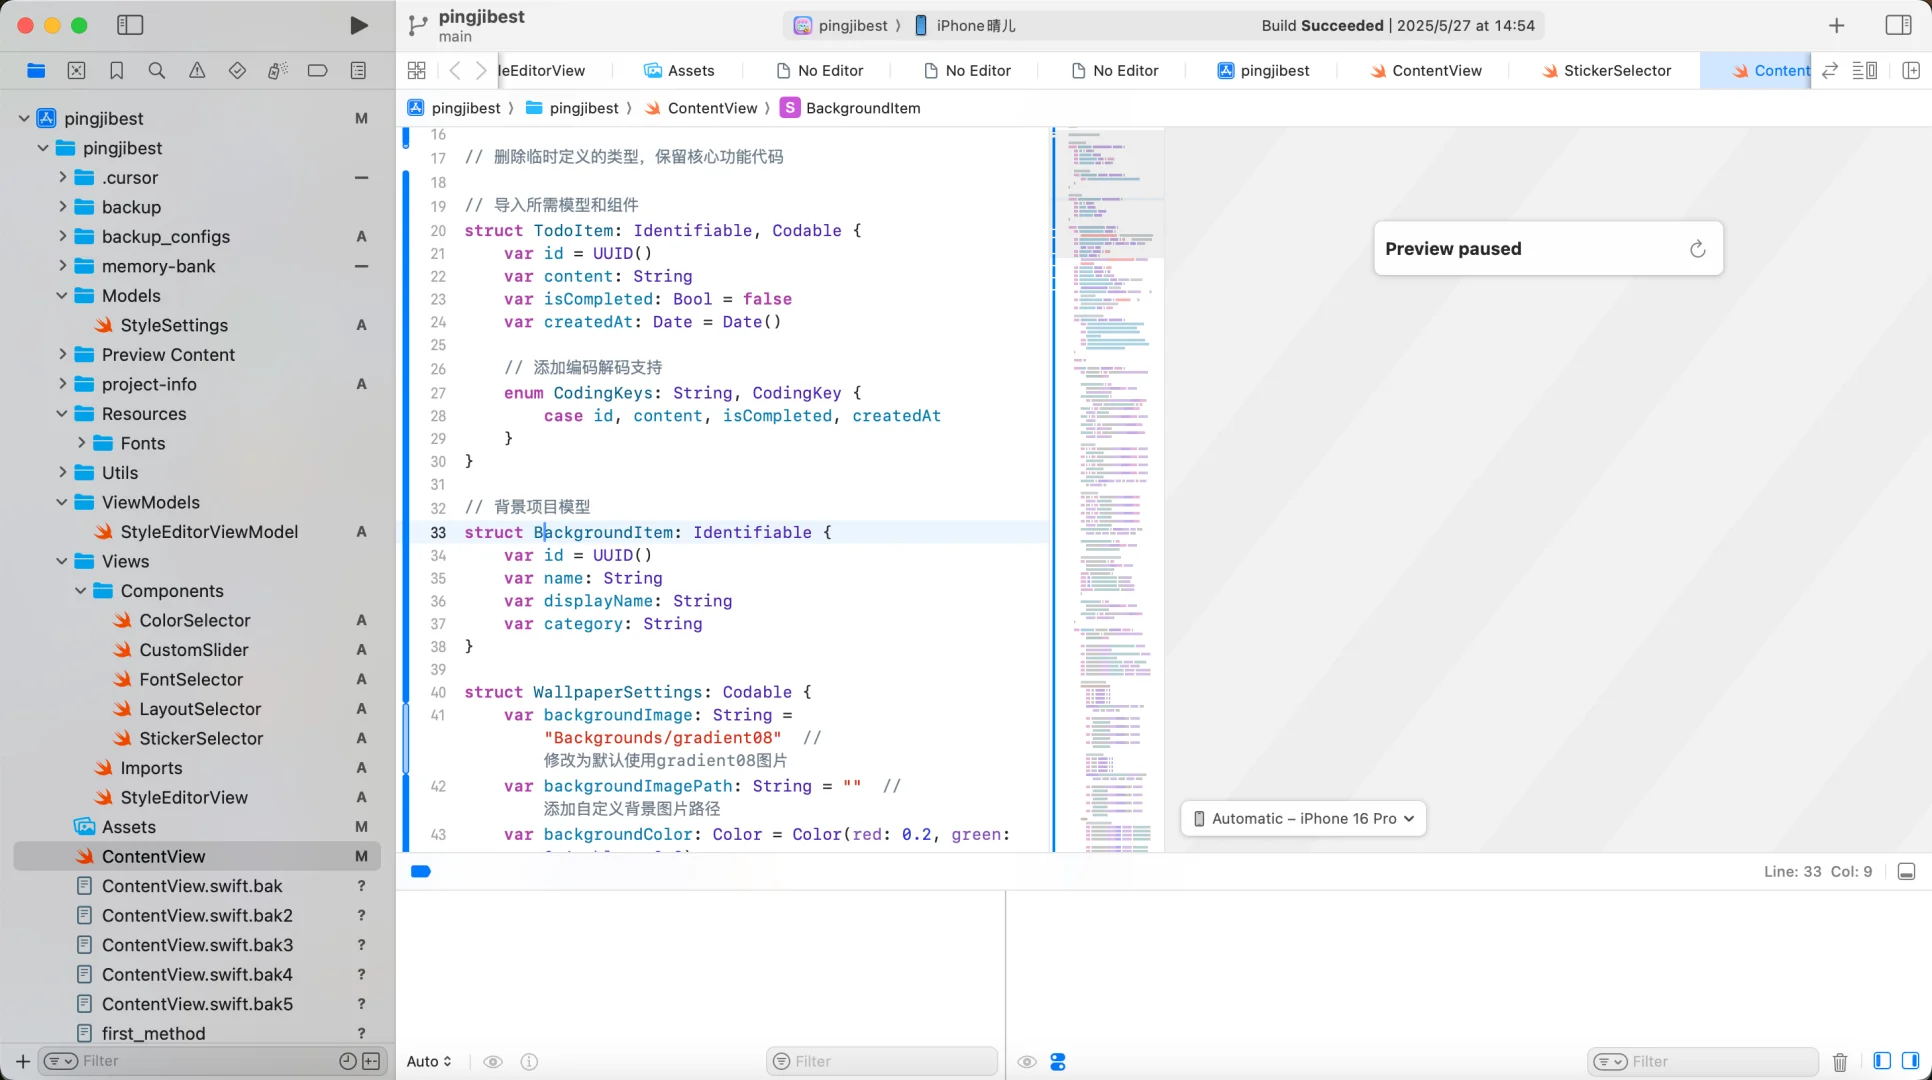Toggle the debug area visibility button

click(1906, 871)
